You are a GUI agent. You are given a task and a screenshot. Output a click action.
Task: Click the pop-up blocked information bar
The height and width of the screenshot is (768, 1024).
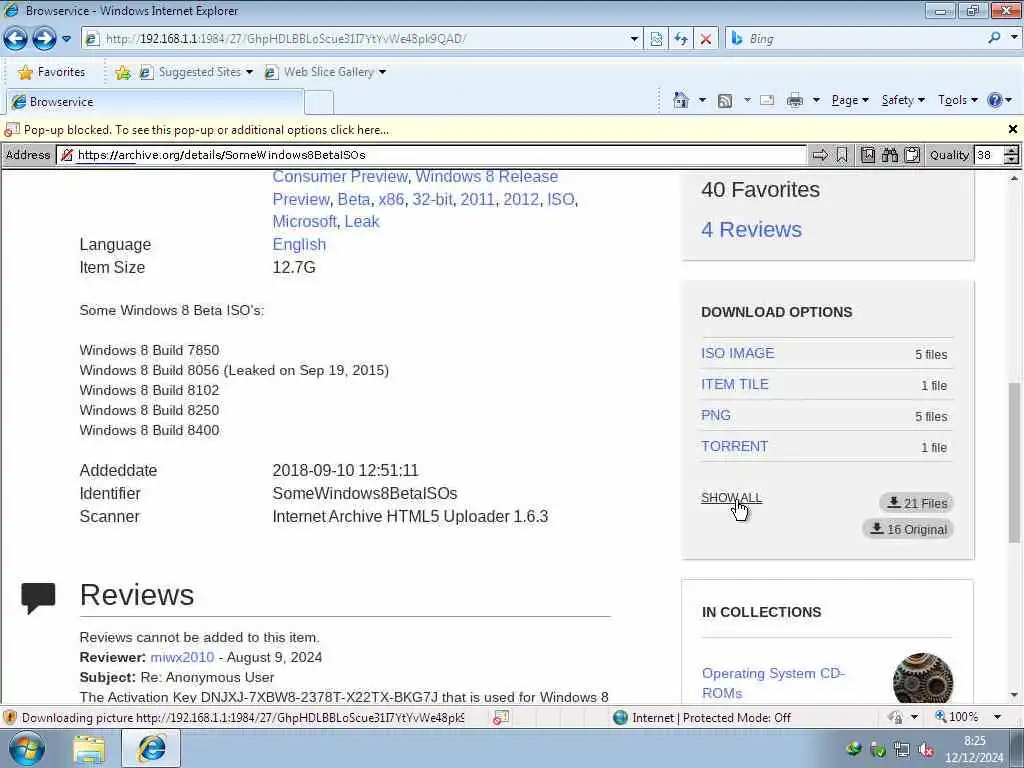point(503,130)
